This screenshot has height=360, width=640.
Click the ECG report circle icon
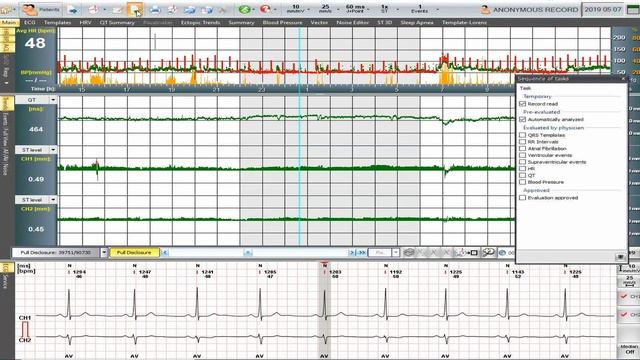[x=93, y=9]
